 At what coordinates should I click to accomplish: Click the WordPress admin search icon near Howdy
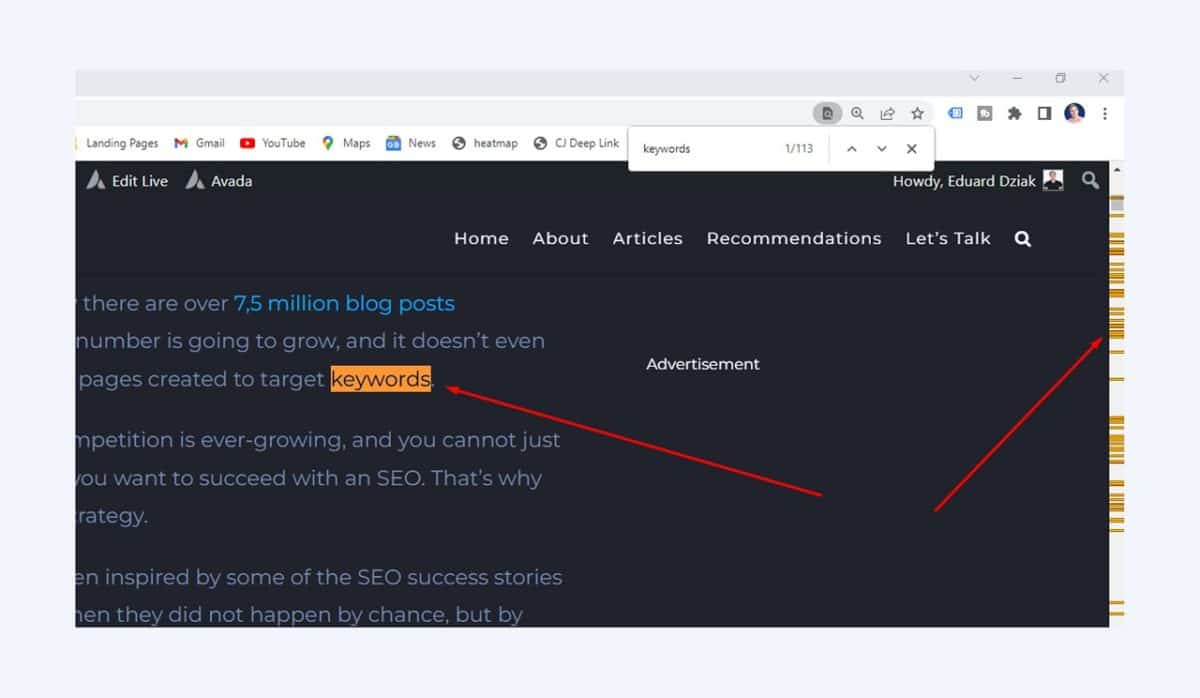1090,180
